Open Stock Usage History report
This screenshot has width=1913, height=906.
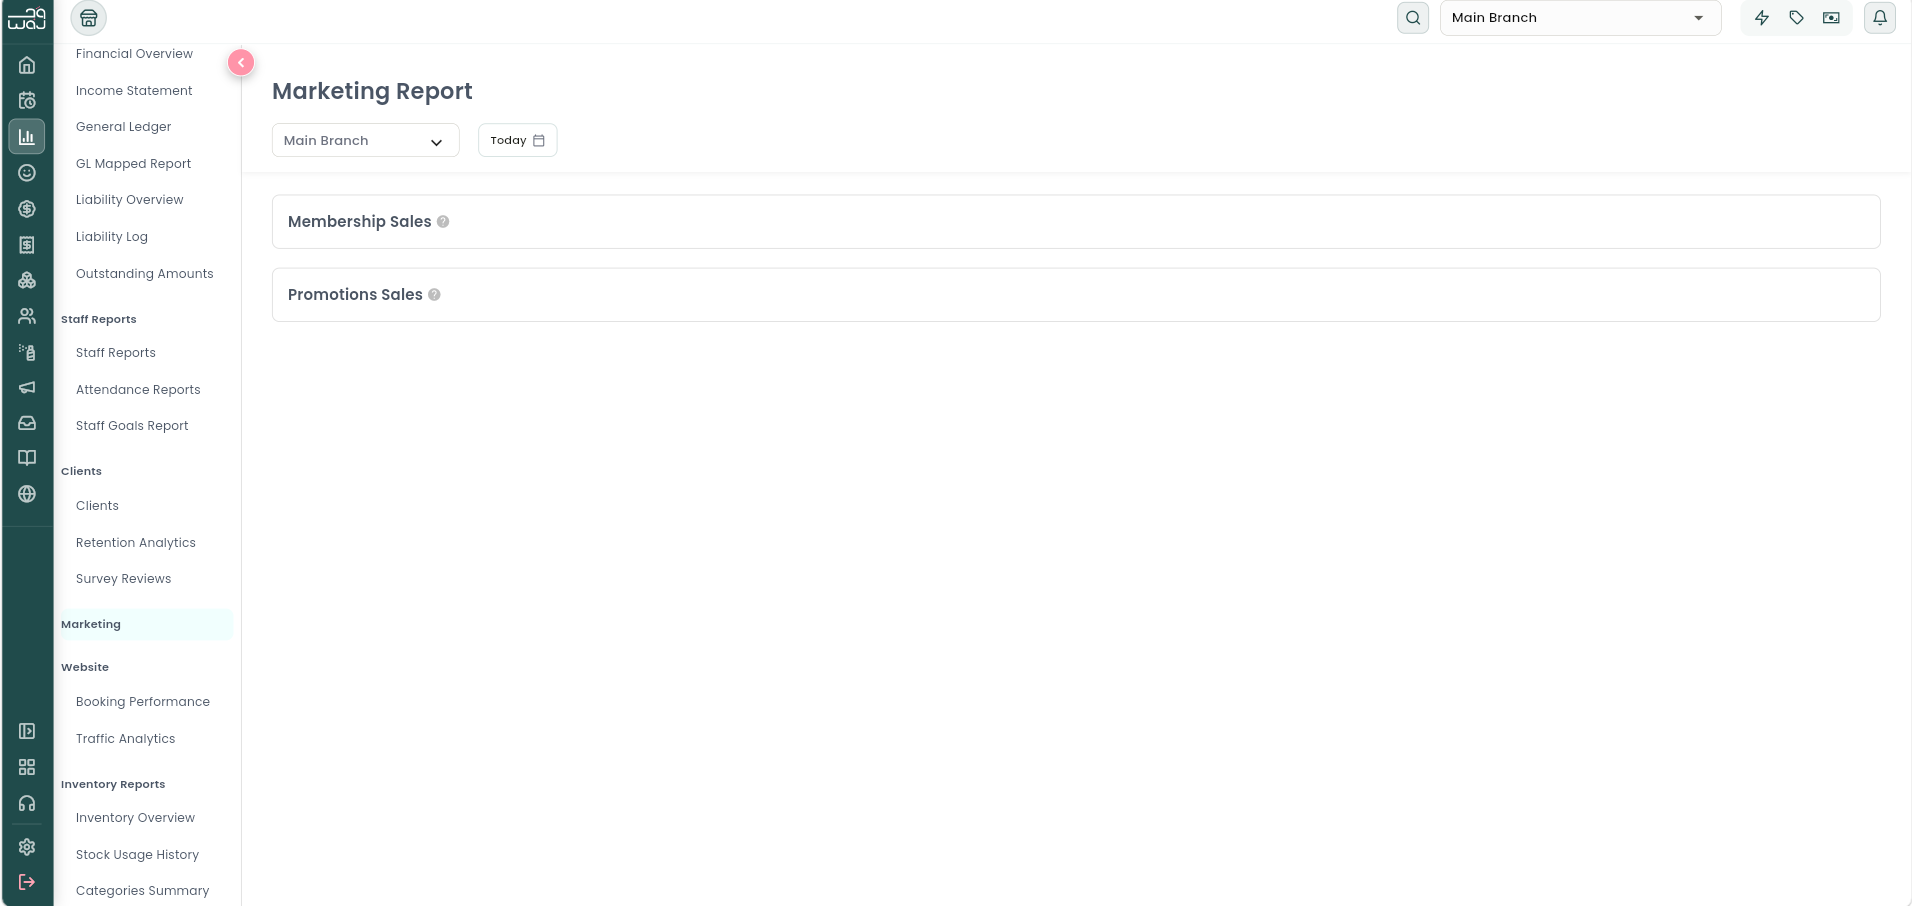click(x=138, y=855)
